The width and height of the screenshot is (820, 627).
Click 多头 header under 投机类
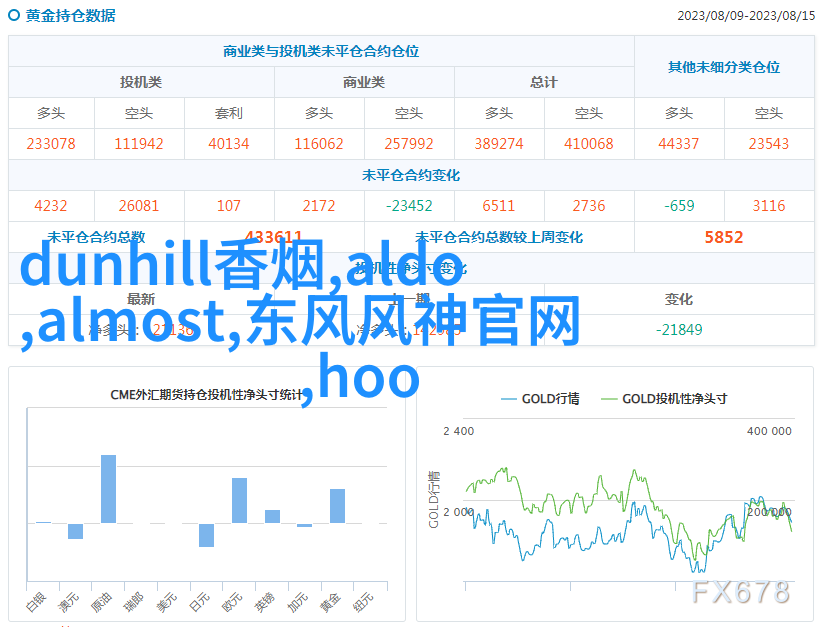click(51, 113)
